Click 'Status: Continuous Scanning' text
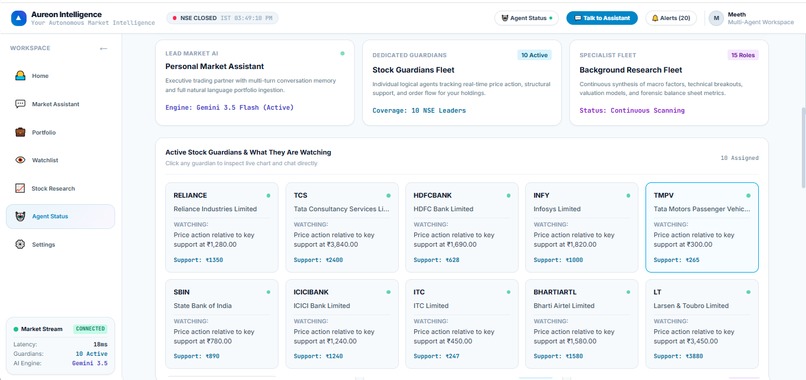Image resolution: width=806 pixels, height=380 pixels. click(x=632, y=111)
